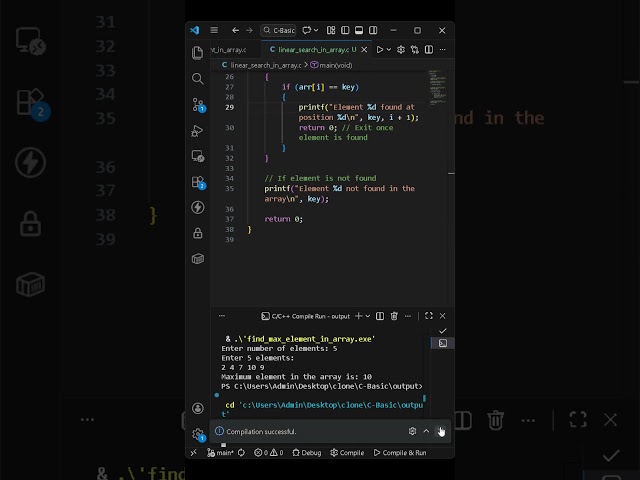640x480 pixels.
Task: Click line number 29 gutter
Action: 229,107
